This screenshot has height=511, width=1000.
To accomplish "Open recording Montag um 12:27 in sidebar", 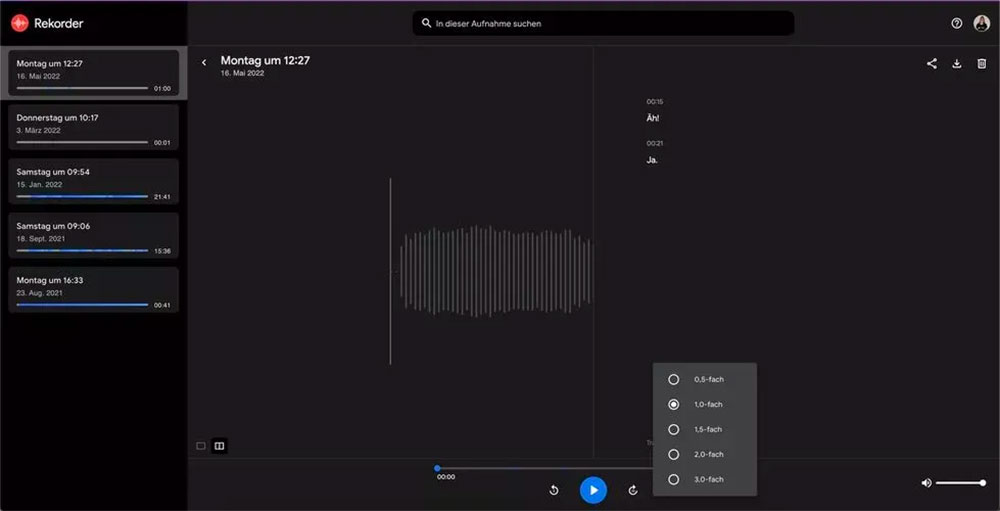I will click(x=94, y=73).
